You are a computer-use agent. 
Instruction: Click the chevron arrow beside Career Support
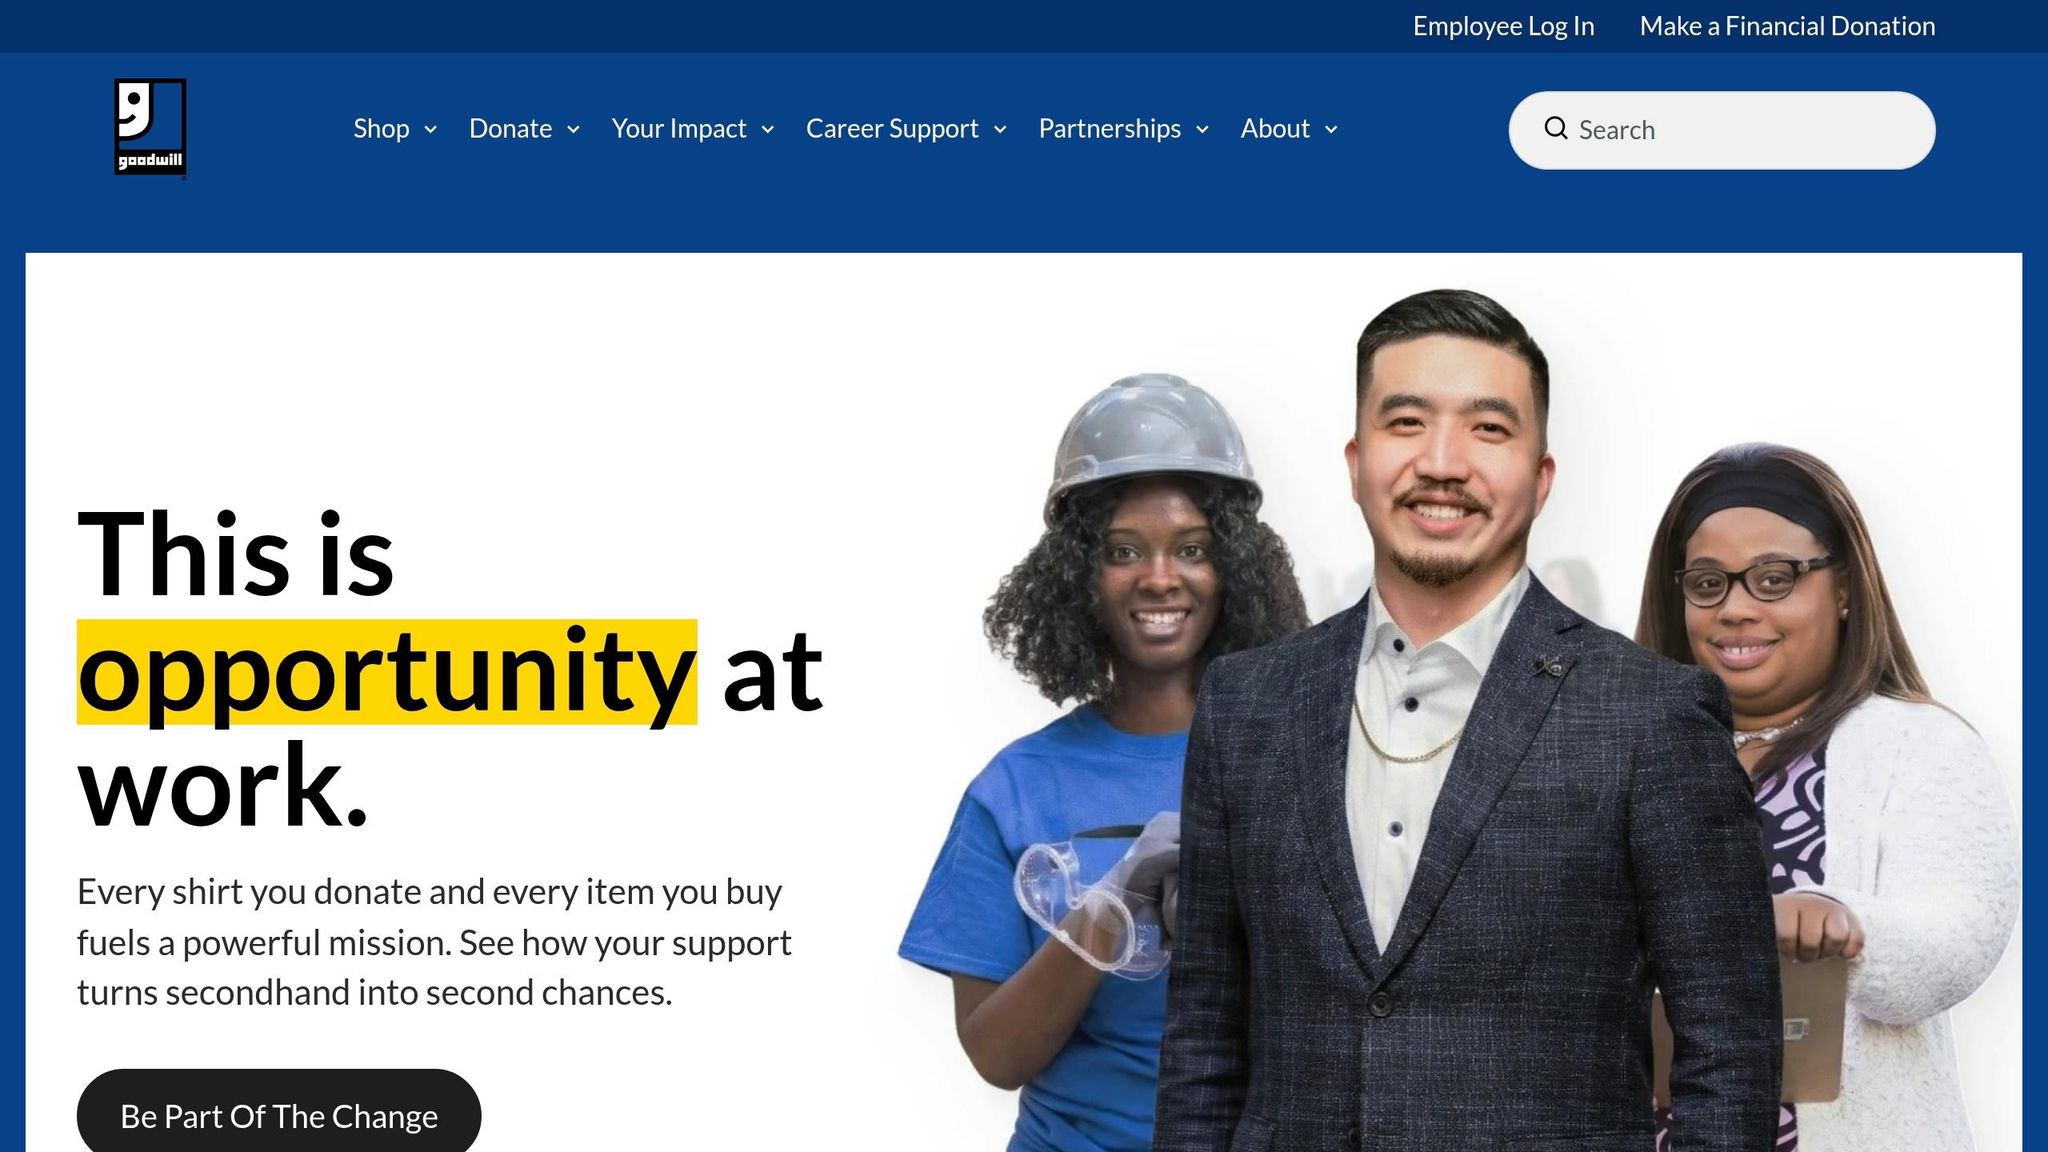pos(1000,130)
